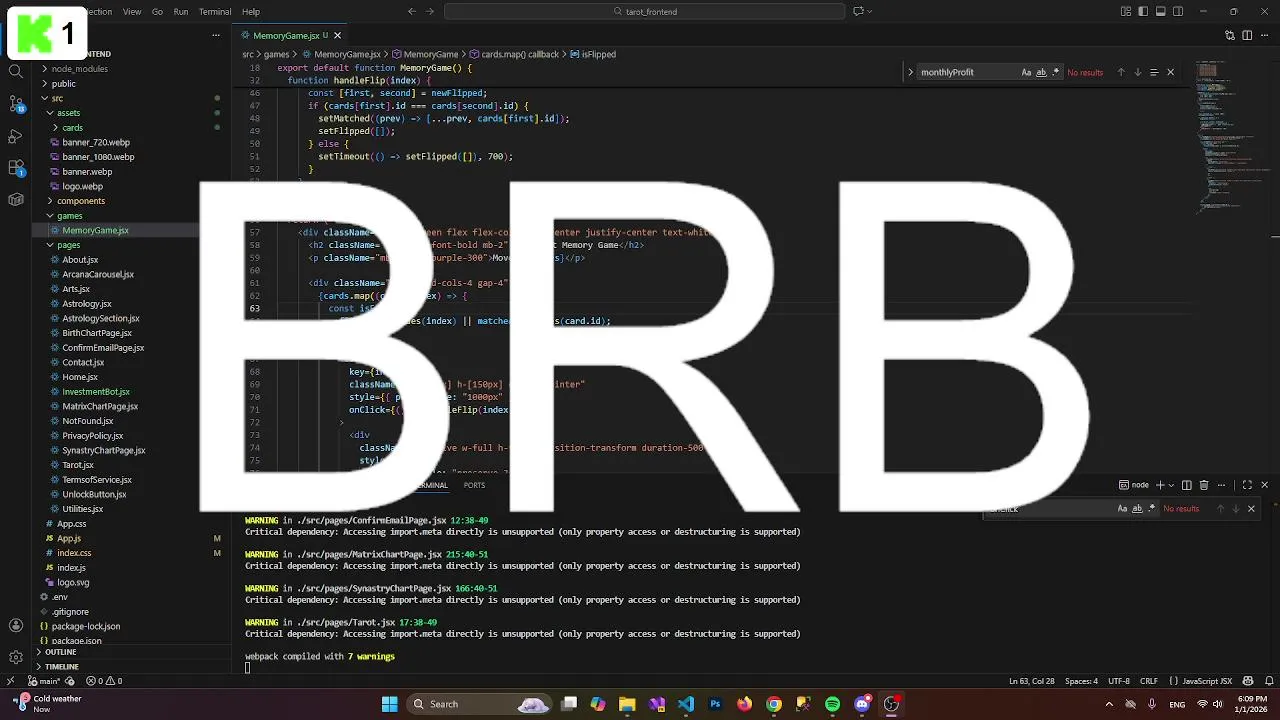Screen dimensions: 1280x720
Task: Switch to the PORTS panel tab
Action: (x=474, y=485)
